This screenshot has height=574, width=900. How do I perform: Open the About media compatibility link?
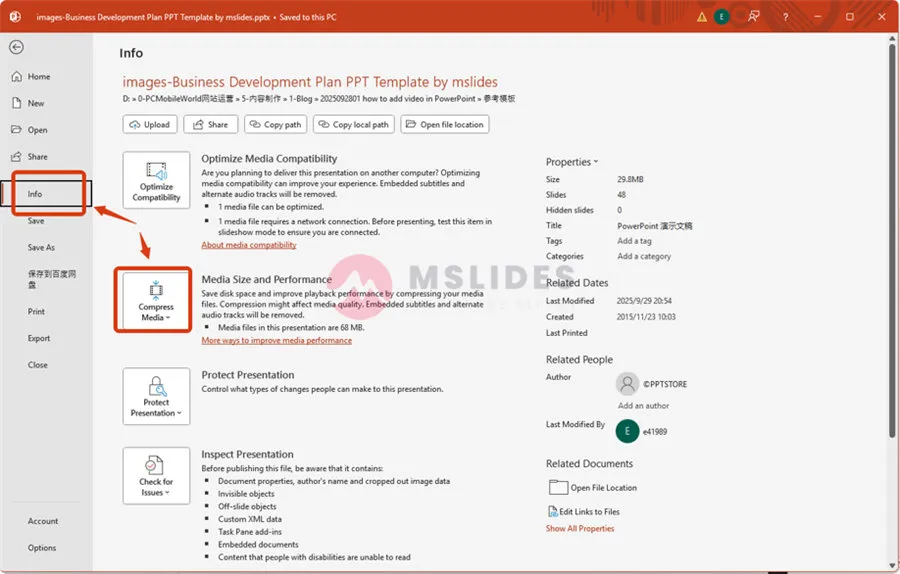[249, 245]
